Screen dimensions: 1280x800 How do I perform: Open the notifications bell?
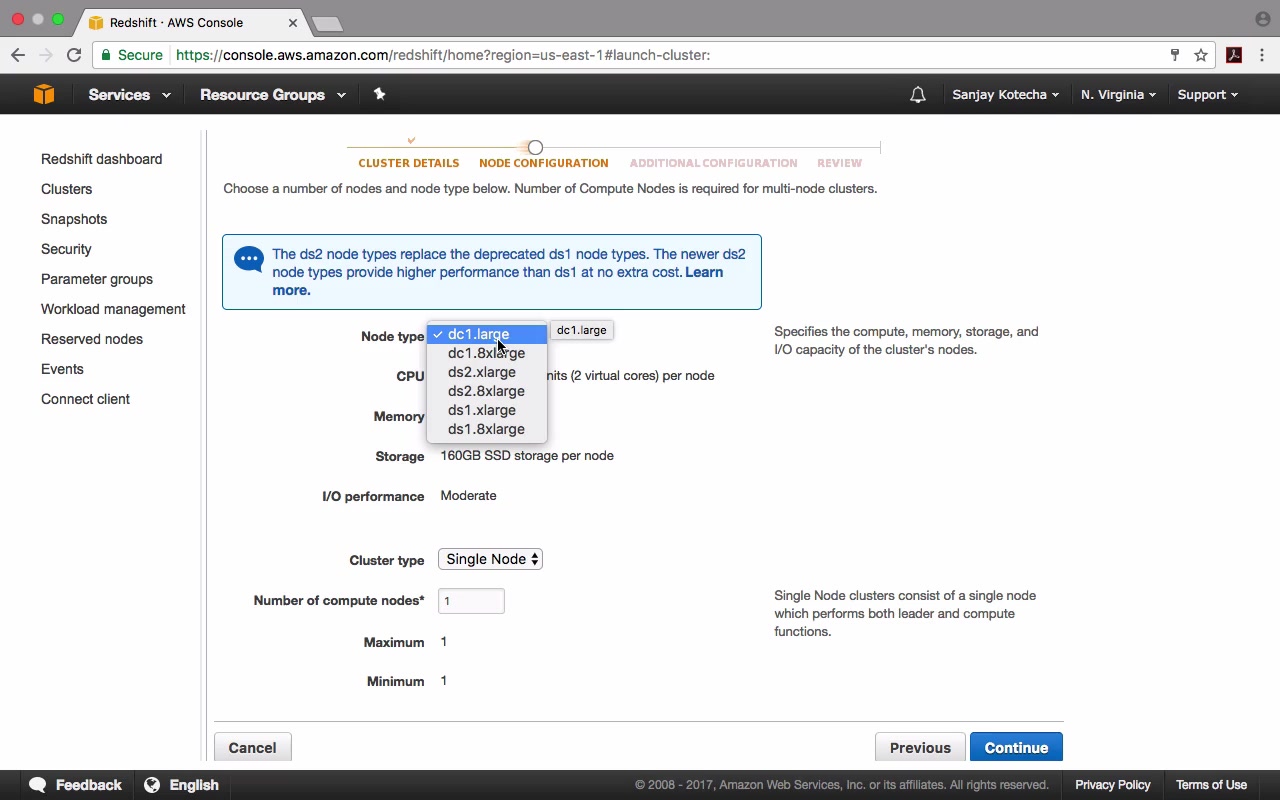(918, 95)
